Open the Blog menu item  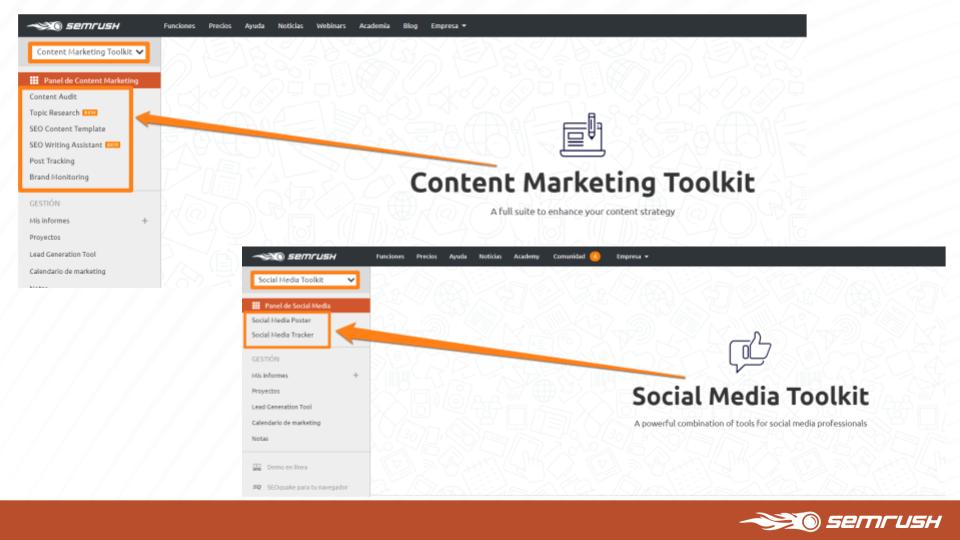[410, 26]
